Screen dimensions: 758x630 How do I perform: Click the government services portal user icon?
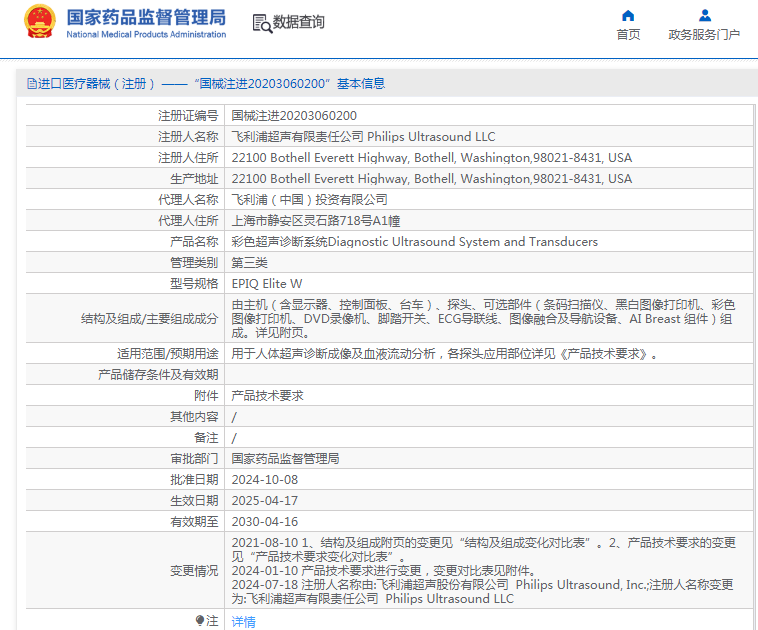click(705, 15)
